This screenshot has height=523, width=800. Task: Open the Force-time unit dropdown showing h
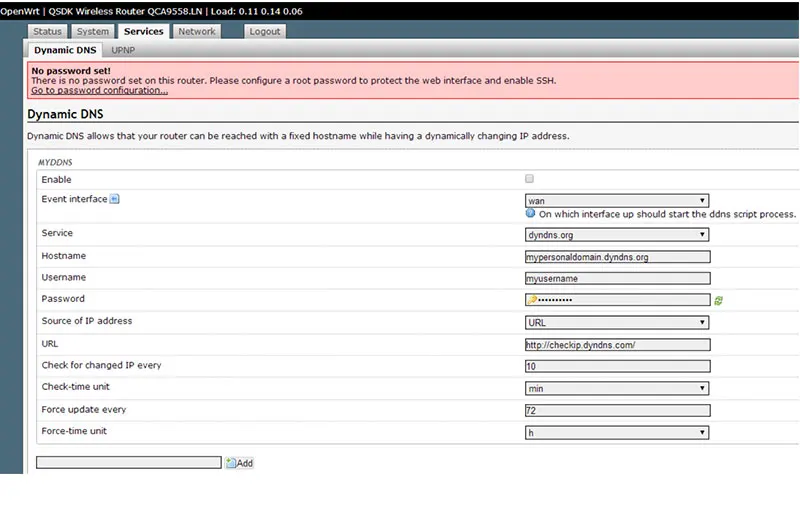click(617, 433)
